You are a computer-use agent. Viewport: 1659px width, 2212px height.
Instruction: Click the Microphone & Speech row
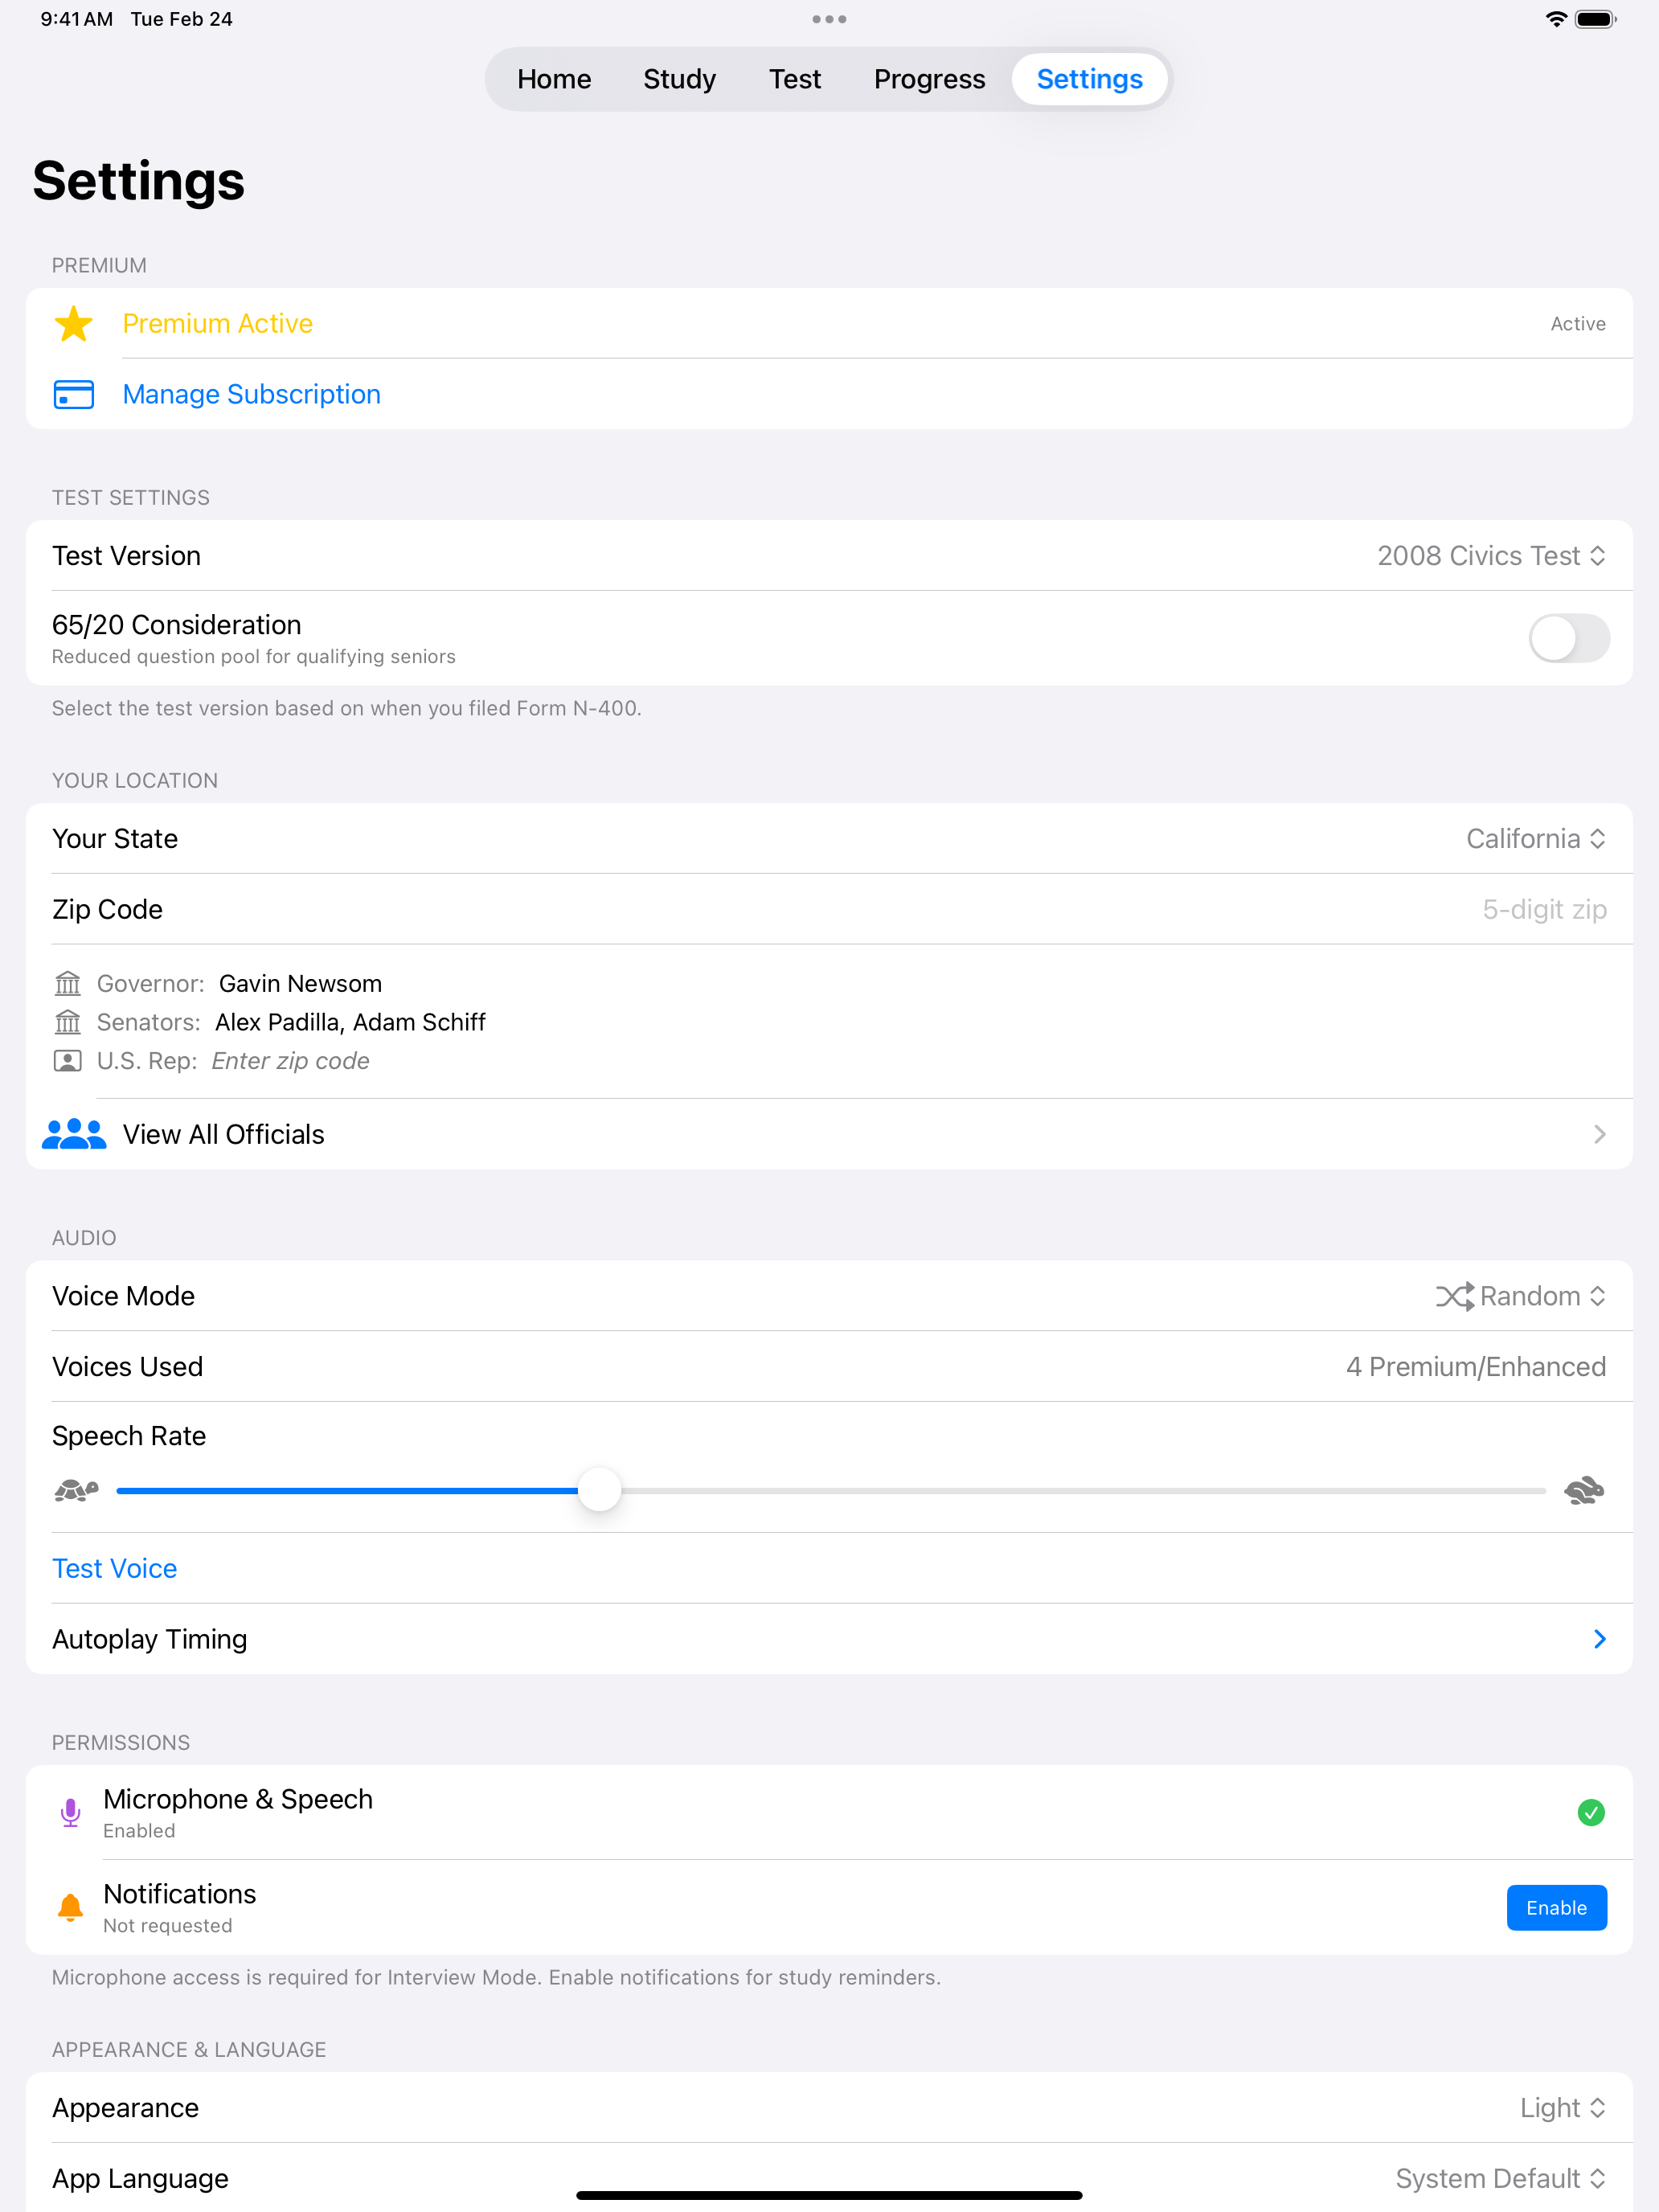coord(829,1812)
